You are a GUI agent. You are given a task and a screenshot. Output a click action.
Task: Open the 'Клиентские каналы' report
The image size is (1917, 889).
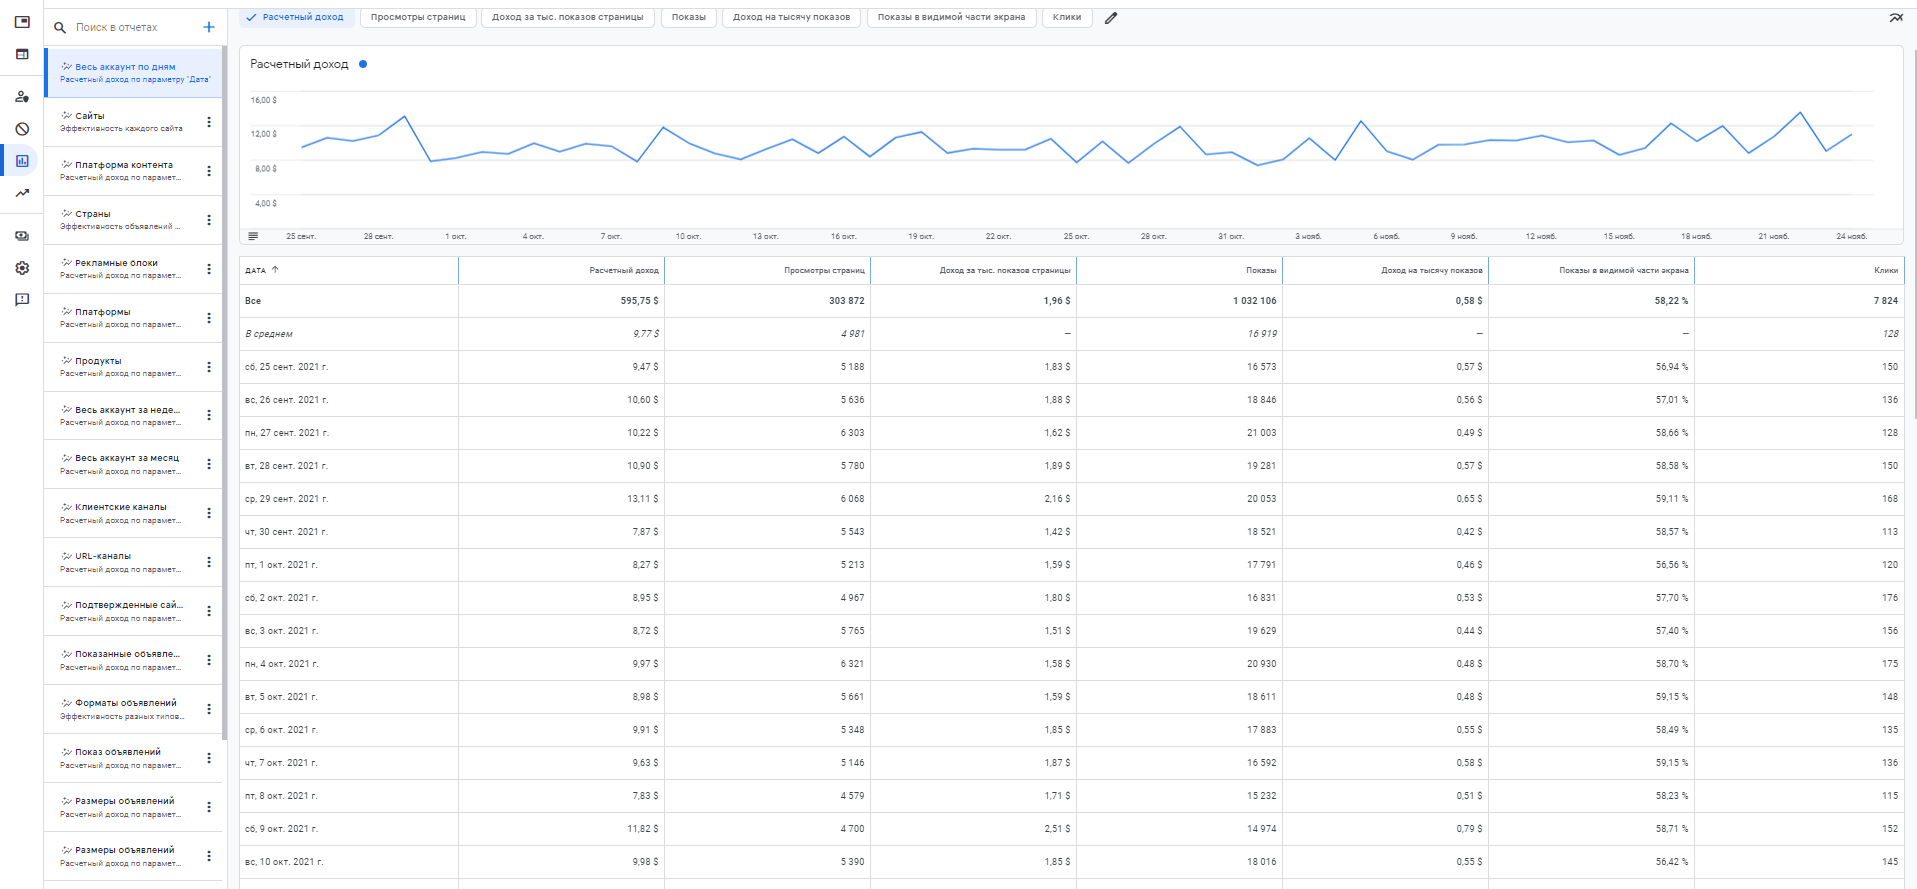point(121,513)
